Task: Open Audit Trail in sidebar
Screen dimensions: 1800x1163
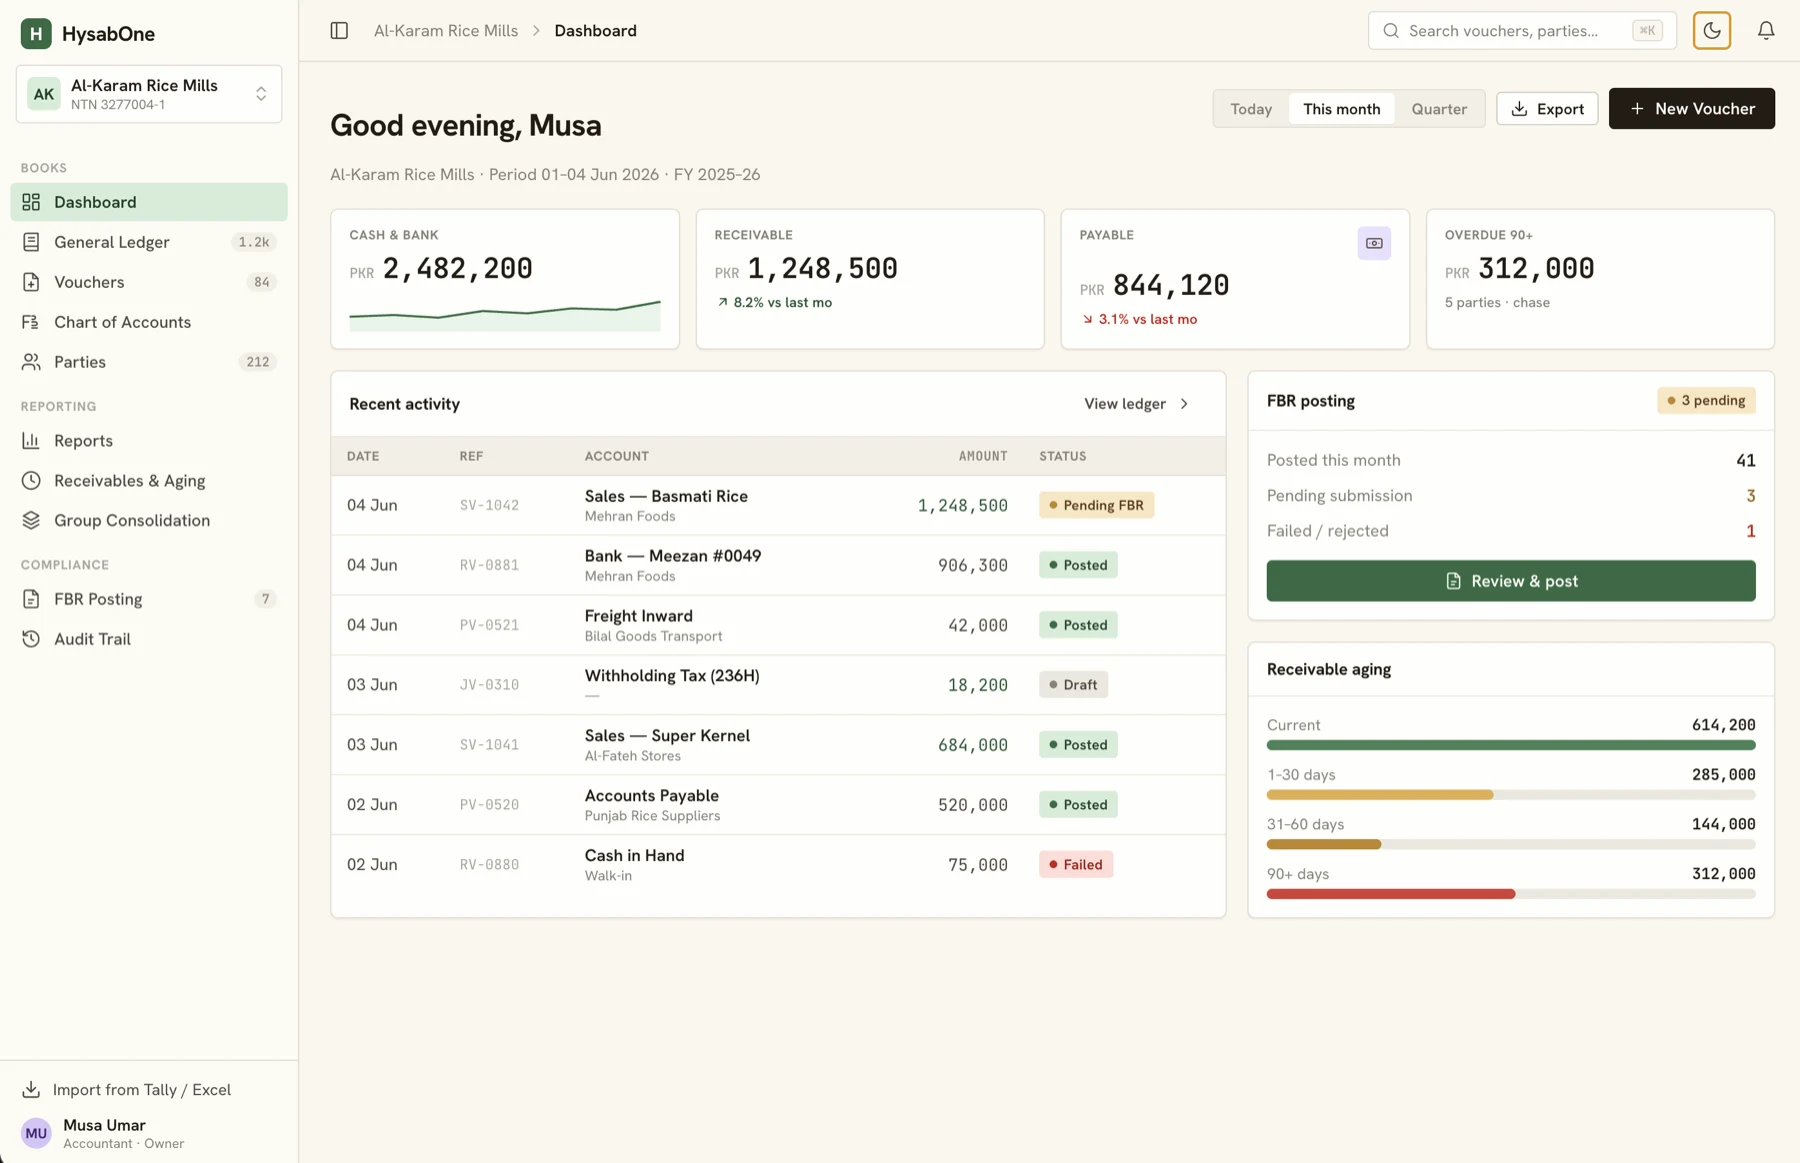Action: (x=149, y=639)
